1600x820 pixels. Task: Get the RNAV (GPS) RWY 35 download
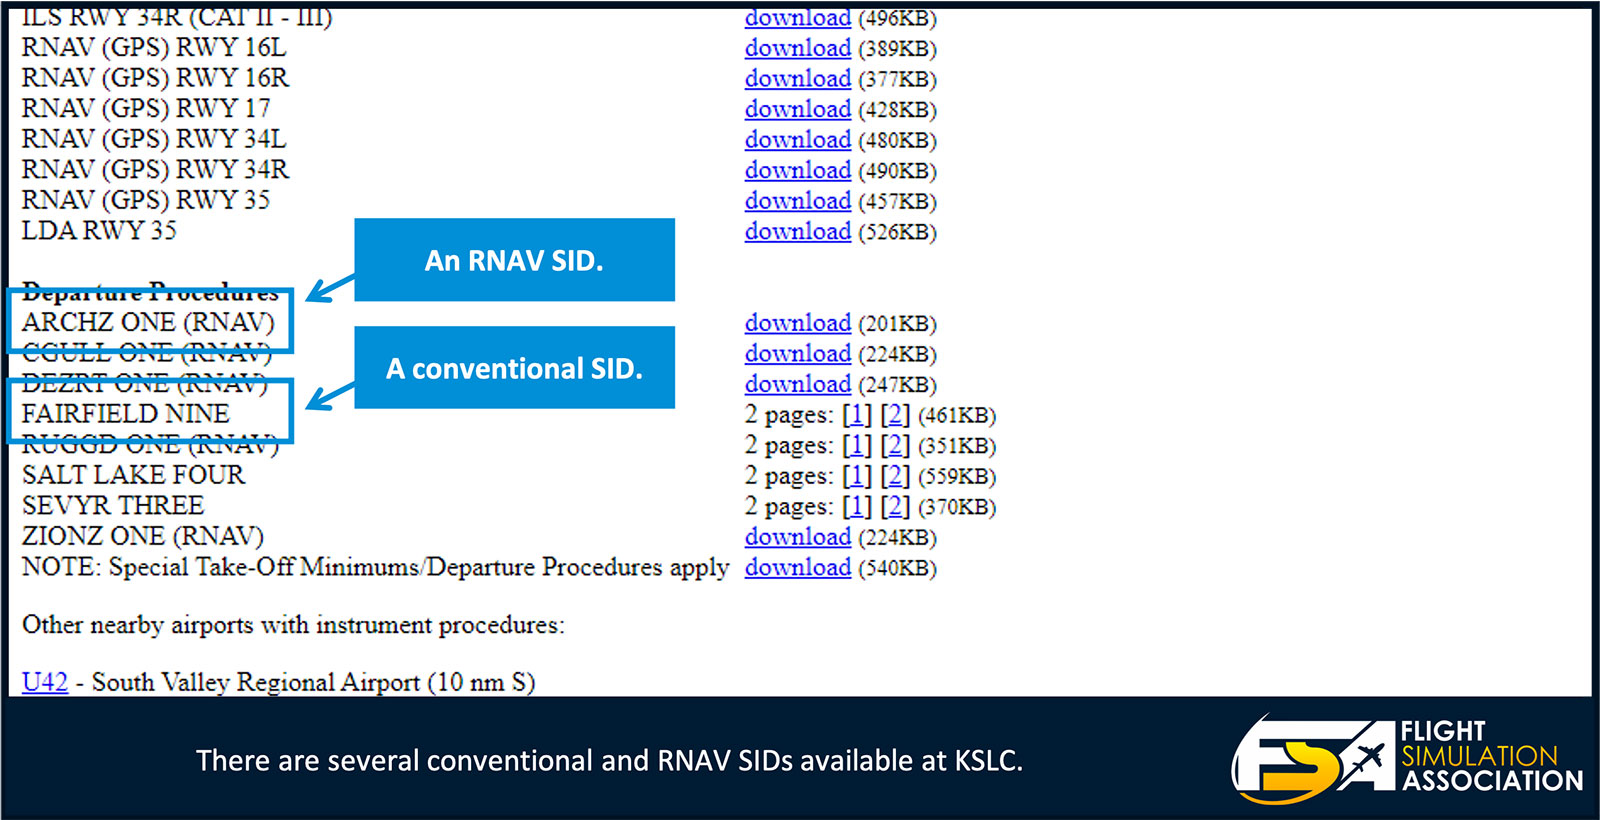797,201
